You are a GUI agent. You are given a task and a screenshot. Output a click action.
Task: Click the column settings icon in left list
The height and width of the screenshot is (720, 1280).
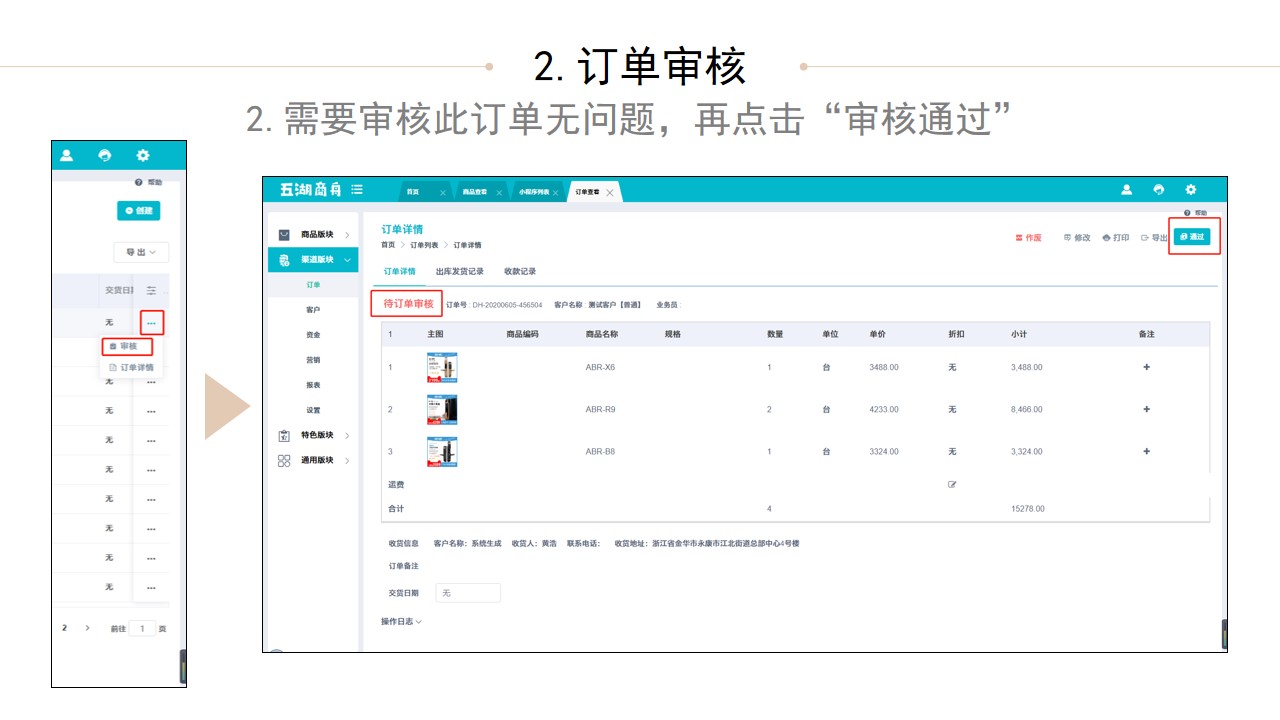[151, 290]
